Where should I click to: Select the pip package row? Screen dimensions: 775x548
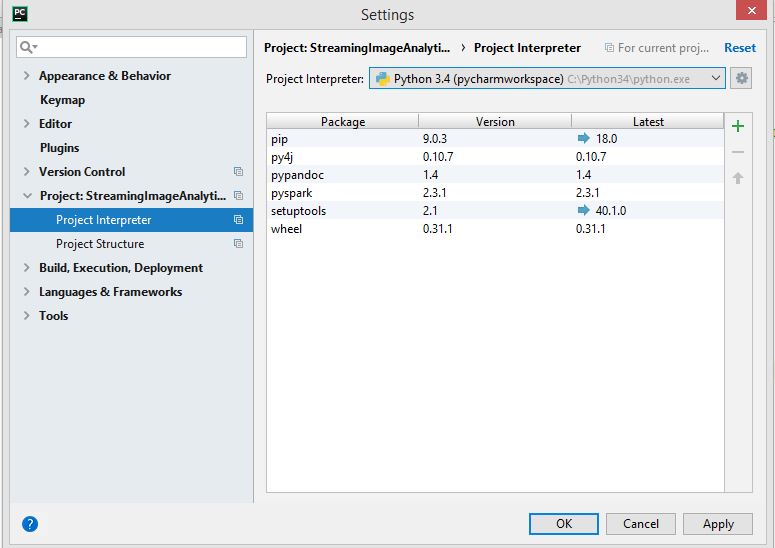tap(495, 138)
